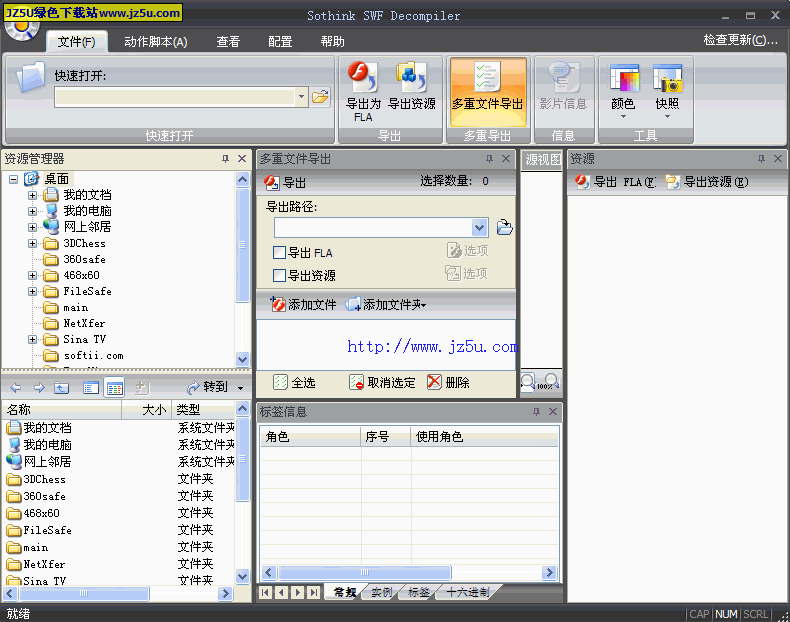Switch to details view icon in explorer

pos(114,387)
